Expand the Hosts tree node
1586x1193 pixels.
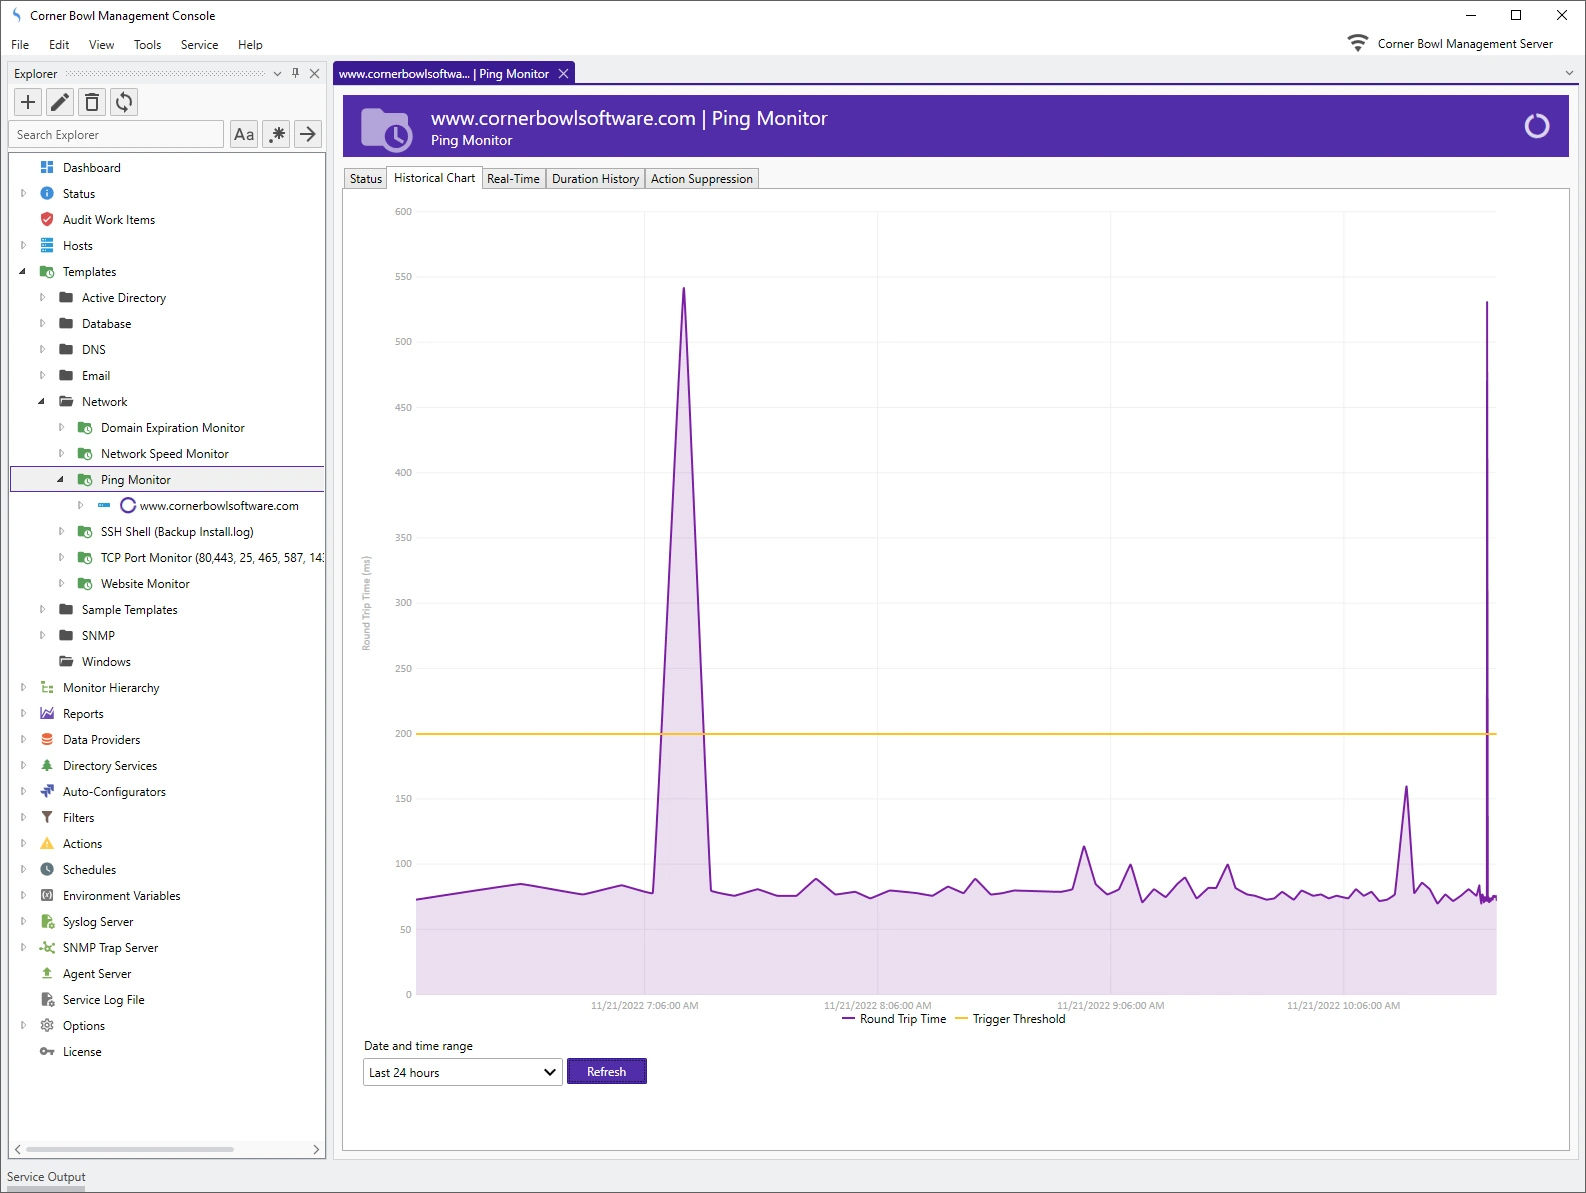pyautogui.click(x=23, y=246)
